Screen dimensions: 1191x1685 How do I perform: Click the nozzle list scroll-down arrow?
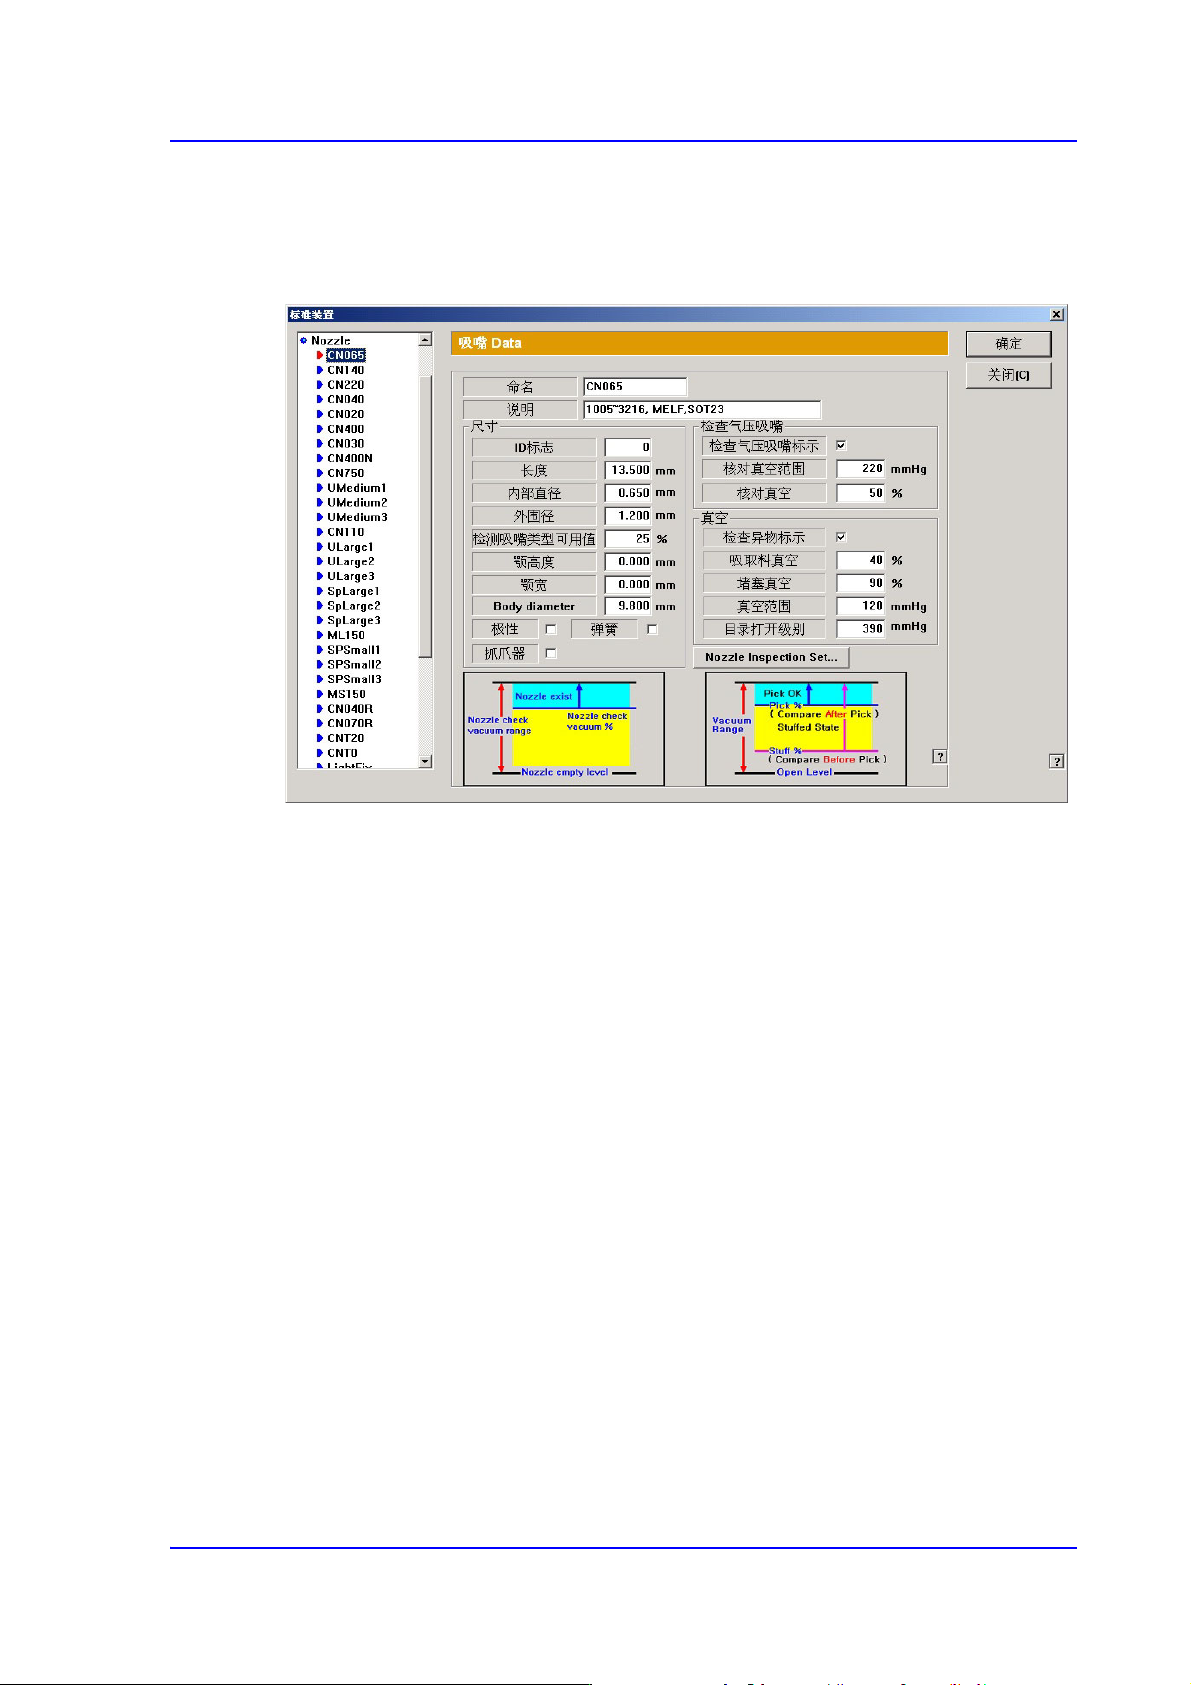[x=425, y=761]
